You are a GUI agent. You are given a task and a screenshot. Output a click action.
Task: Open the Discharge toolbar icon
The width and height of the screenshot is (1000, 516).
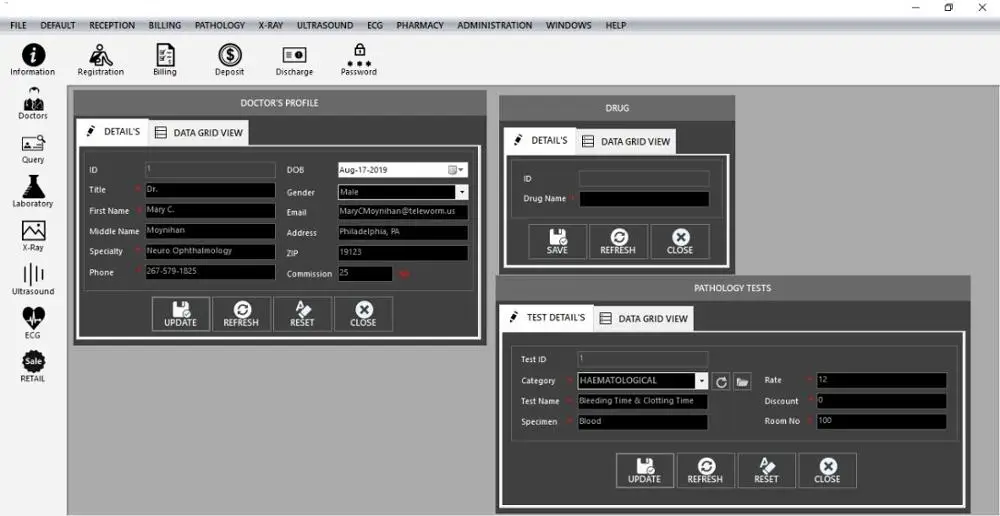(x=294, y=60)
